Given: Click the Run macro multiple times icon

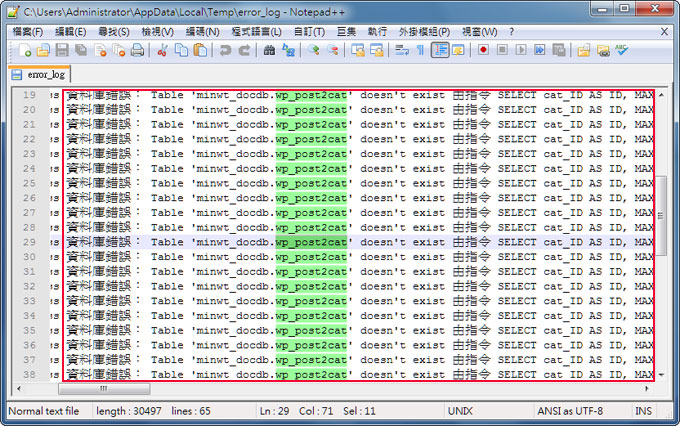Looking at the screenshot, I should (x=539, y=50).
